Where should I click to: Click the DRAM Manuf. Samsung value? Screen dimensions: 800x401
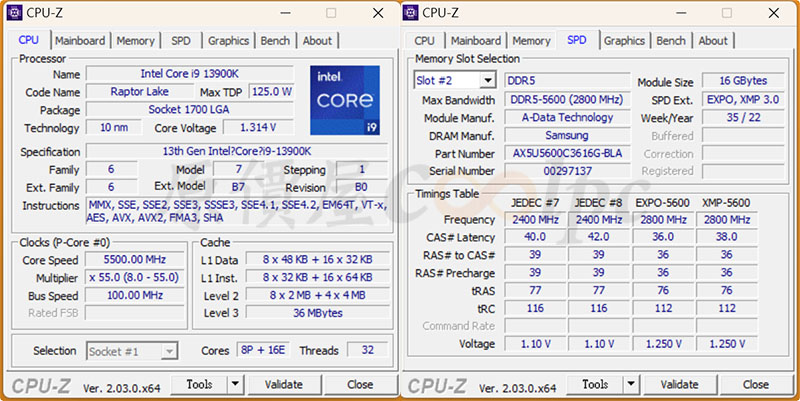point(567,136)
